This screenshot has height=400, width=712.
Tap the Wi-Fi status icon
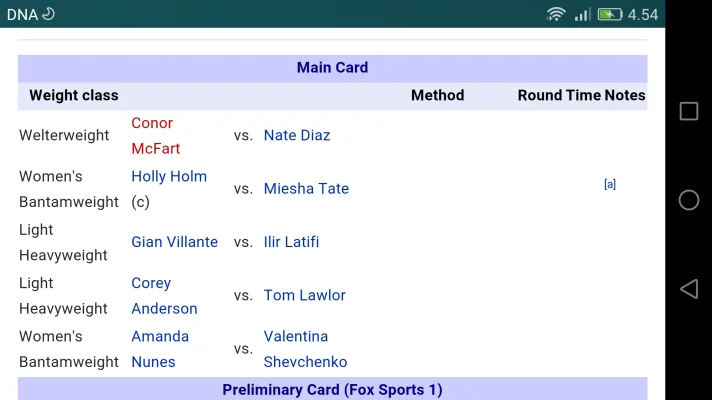(556, 14)
